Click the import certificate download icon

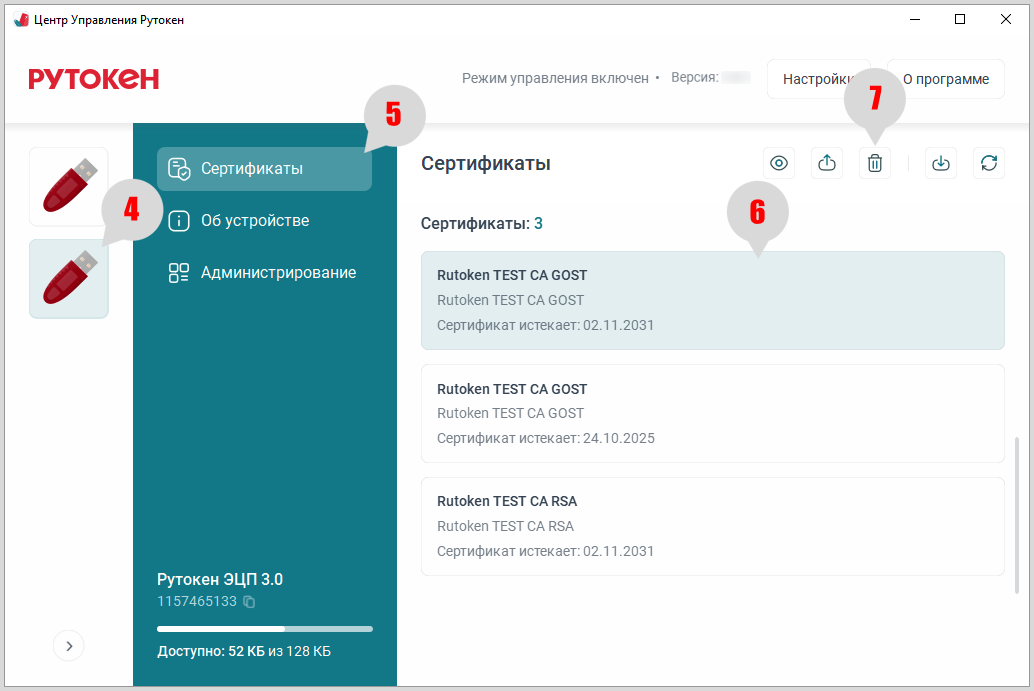(x=941, y=164)
